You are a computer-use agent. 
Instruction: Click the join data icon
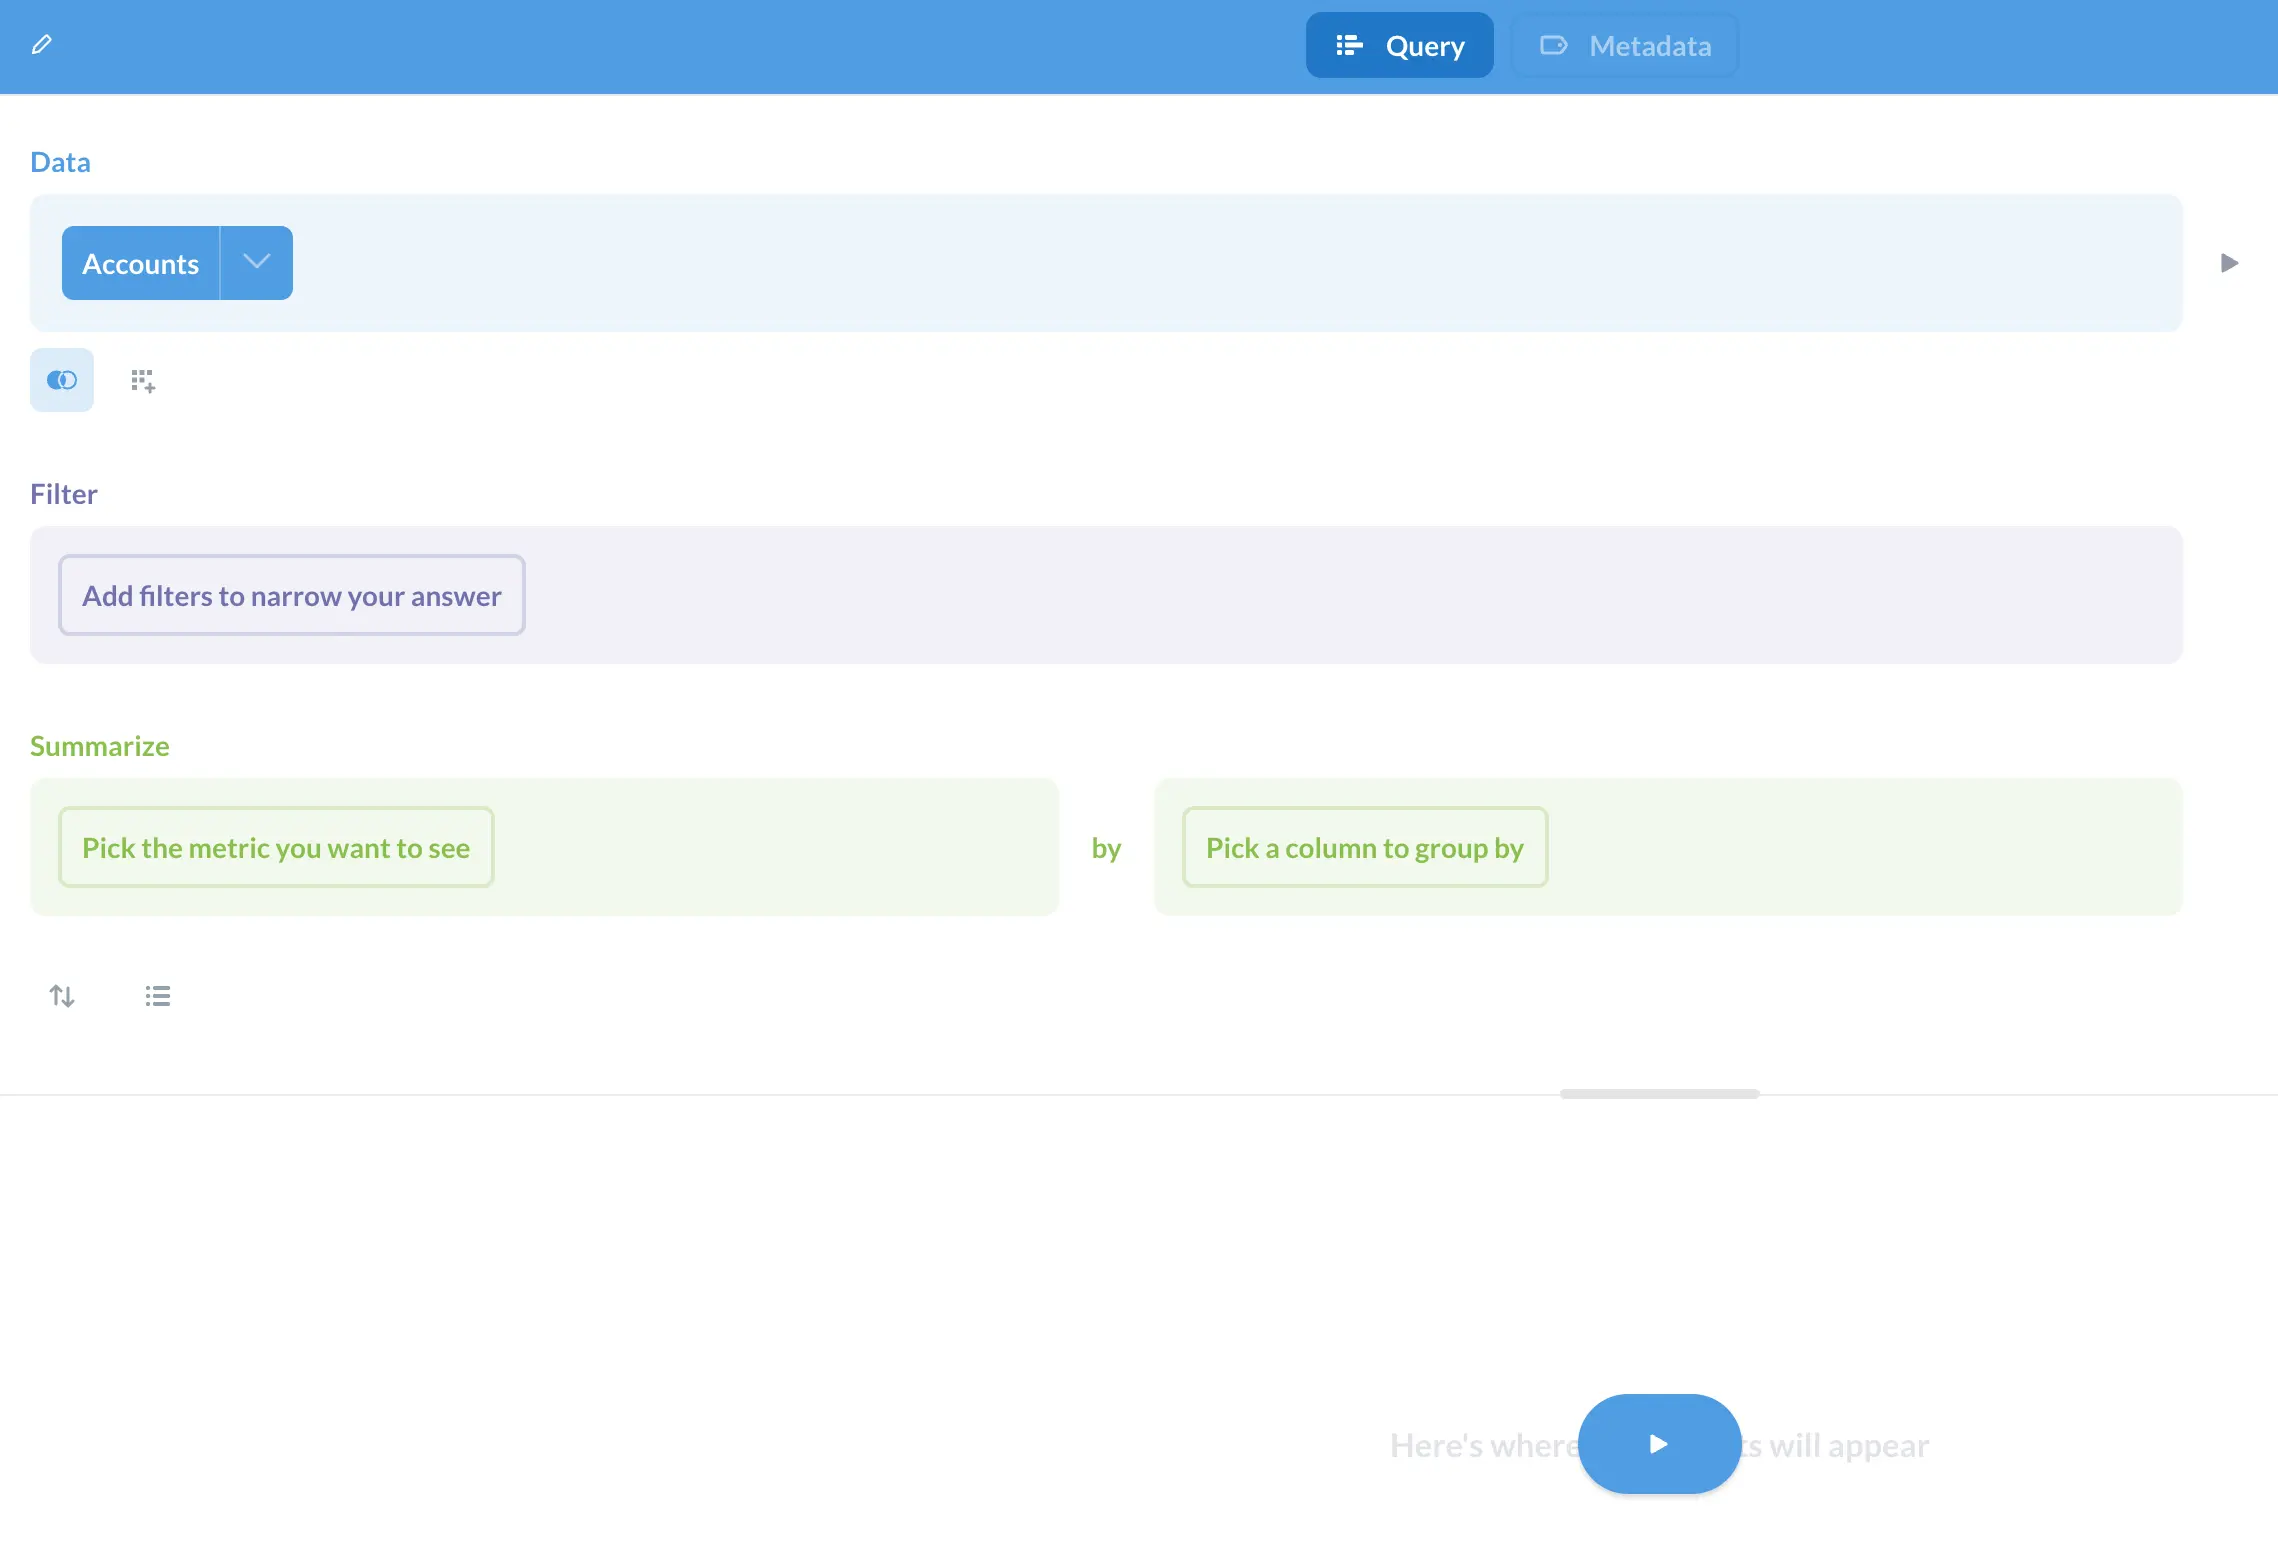click(x=62, y=380)
